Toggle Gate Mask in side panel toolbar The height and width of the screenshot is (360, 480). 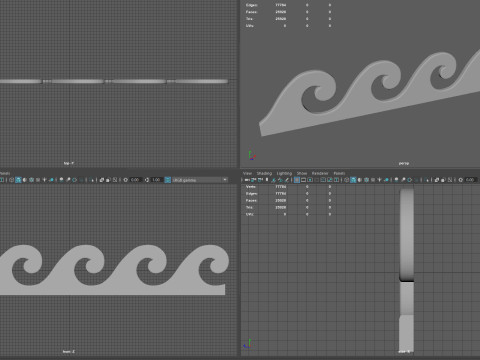(316, 180)
